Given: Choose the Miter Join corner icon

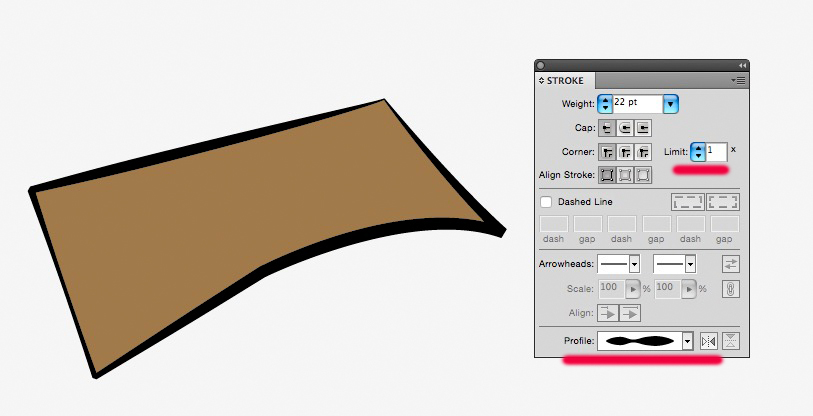Looking at the screenshot, I should pos(607,152).
